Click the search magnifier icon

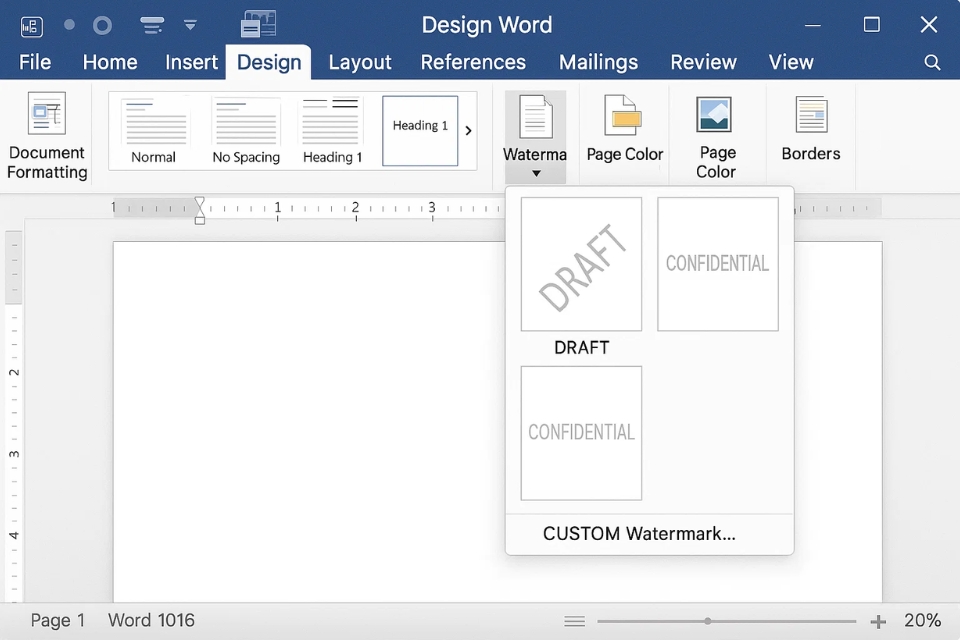tap(932, 62)
